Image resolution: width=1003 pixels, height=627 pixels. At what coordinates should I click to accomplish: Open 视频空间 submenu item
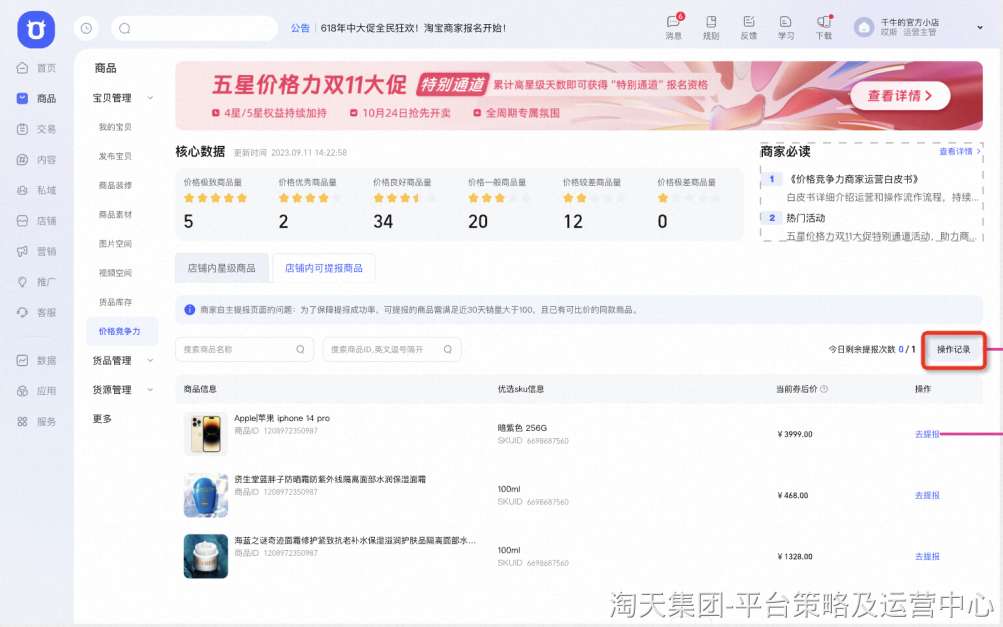point(115,273)
